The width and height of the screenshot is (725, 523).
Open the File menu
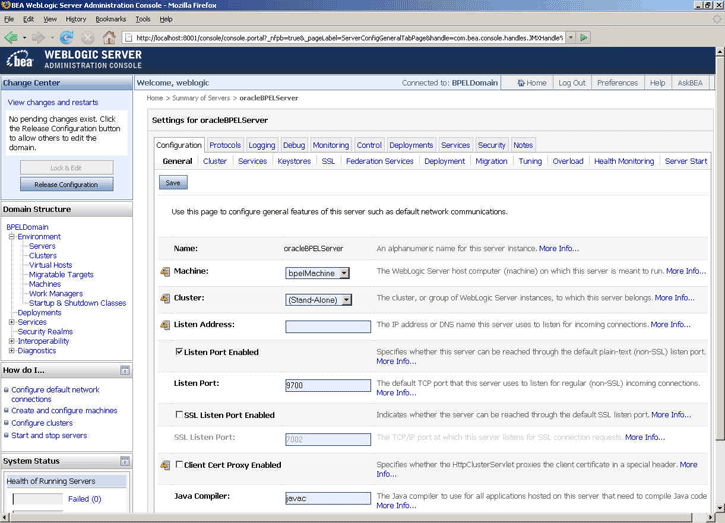(x=9, y=19)
